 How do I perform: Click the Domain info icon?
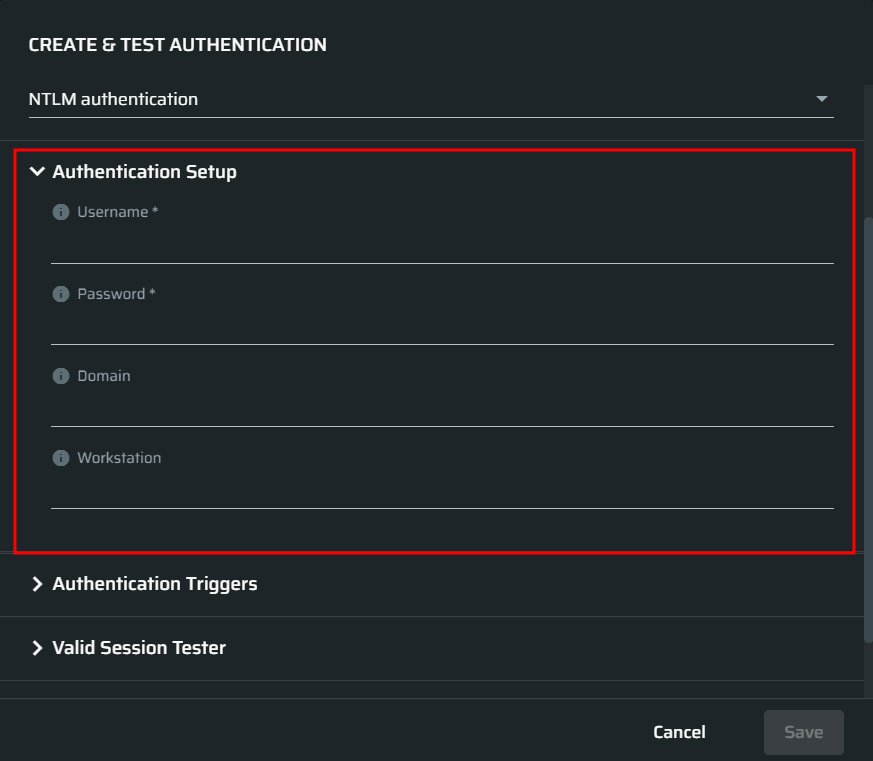coord(61,376)
